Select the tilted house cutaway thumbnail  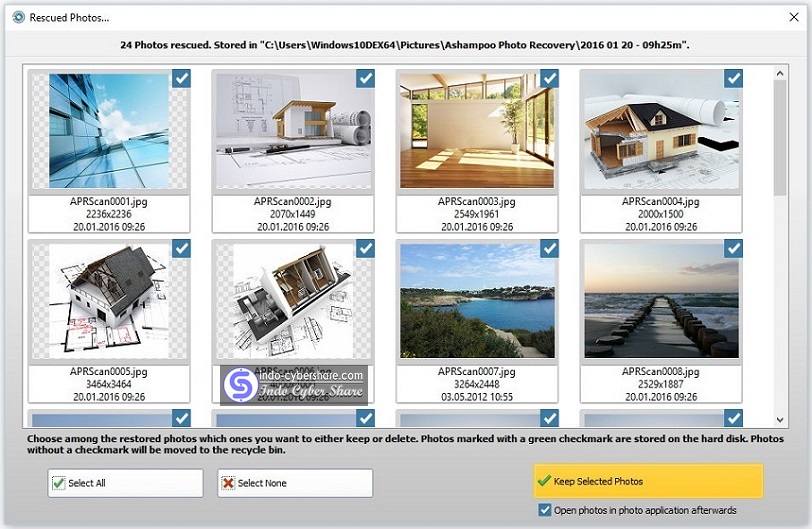tap(293, 301)
